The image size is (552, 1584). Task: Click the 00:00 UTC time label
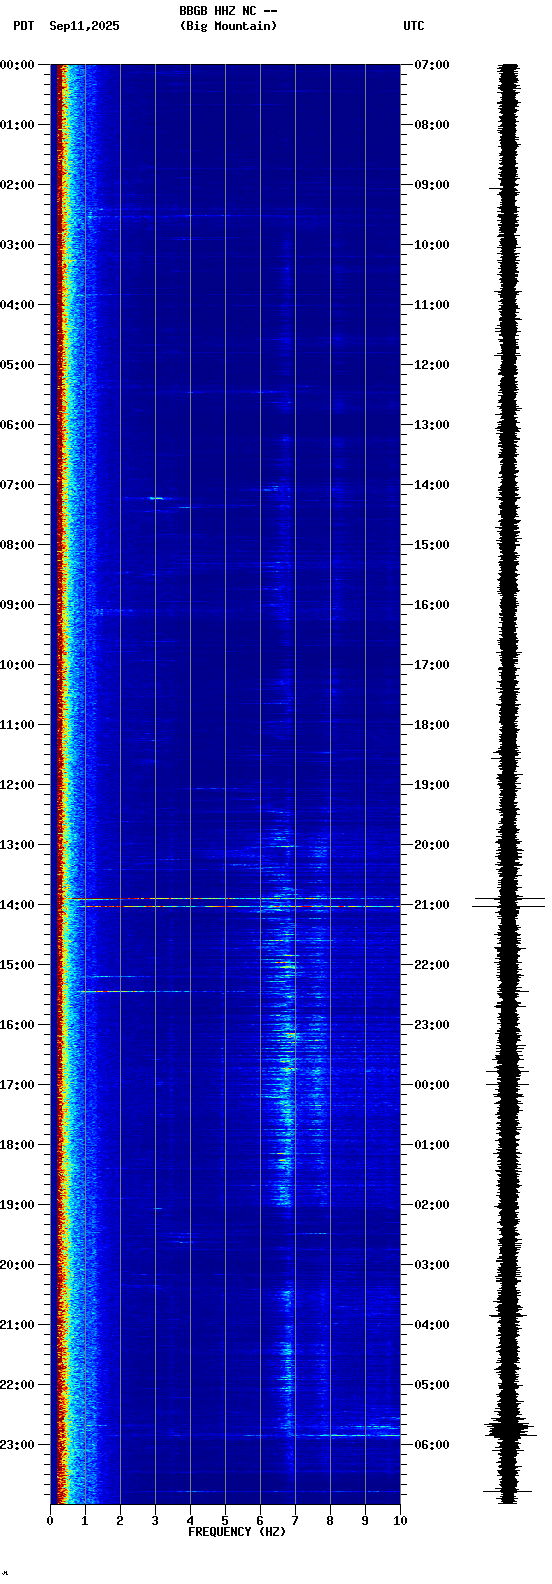click(432, 1085)
